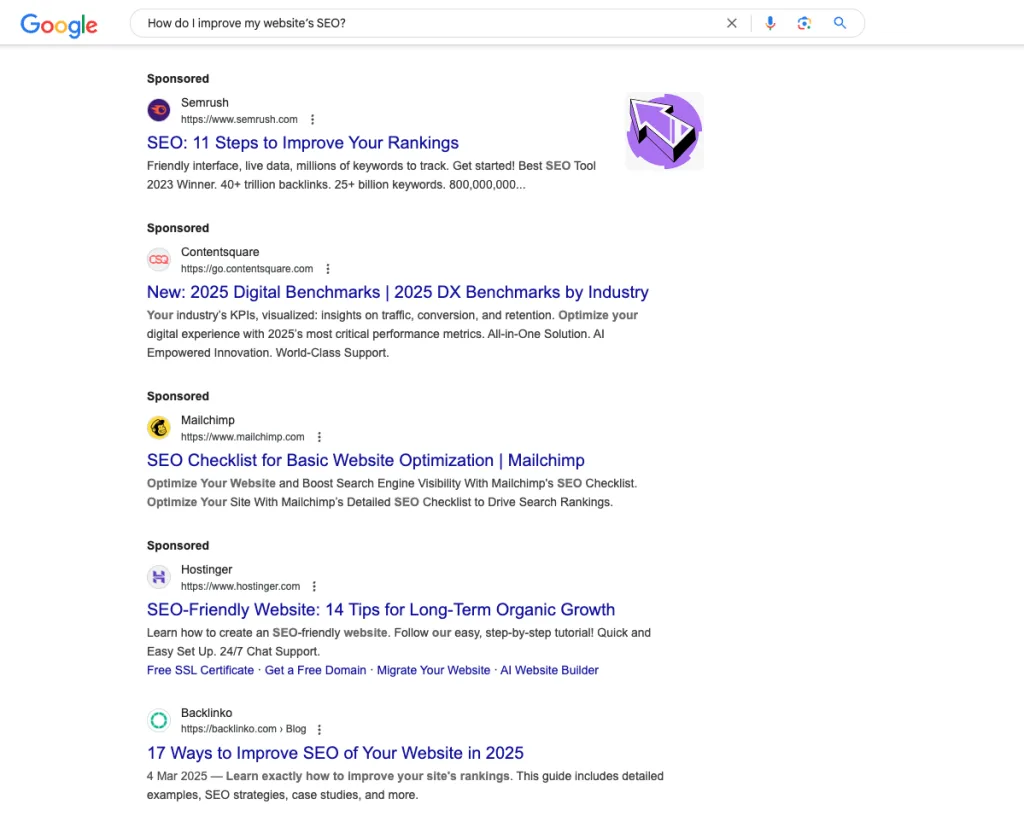This screenshot has height=816, width=1024.
Task: Clear the search query with X
Action: pos(731,24)
